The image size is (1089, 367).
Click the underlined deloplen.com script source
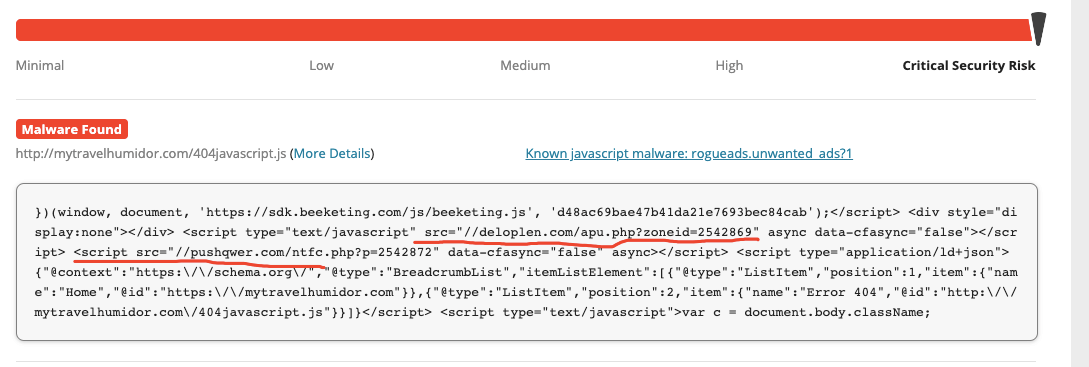click(592, 231)
